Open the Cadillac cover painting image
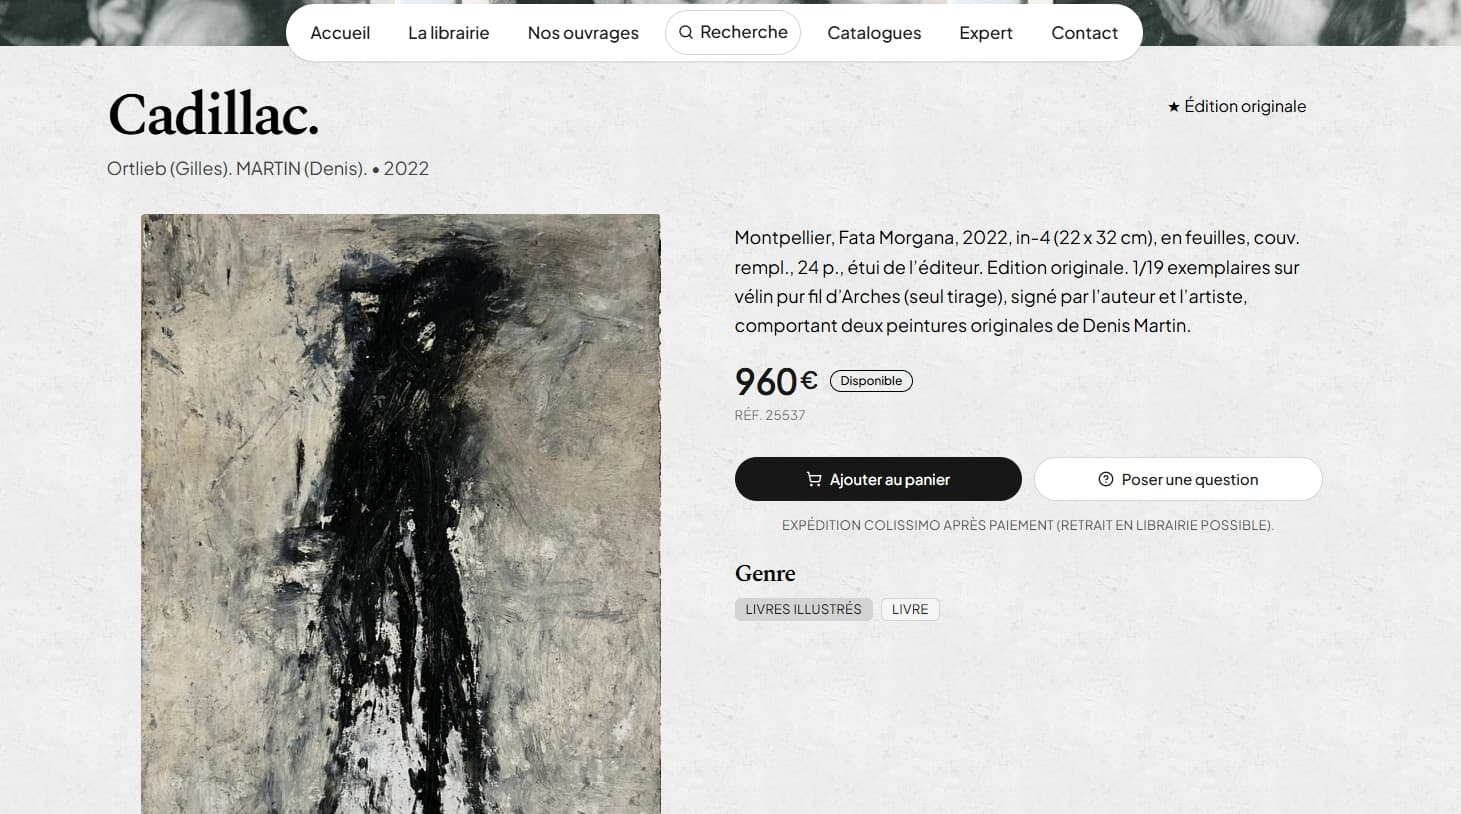 click(x=401, y=514)
